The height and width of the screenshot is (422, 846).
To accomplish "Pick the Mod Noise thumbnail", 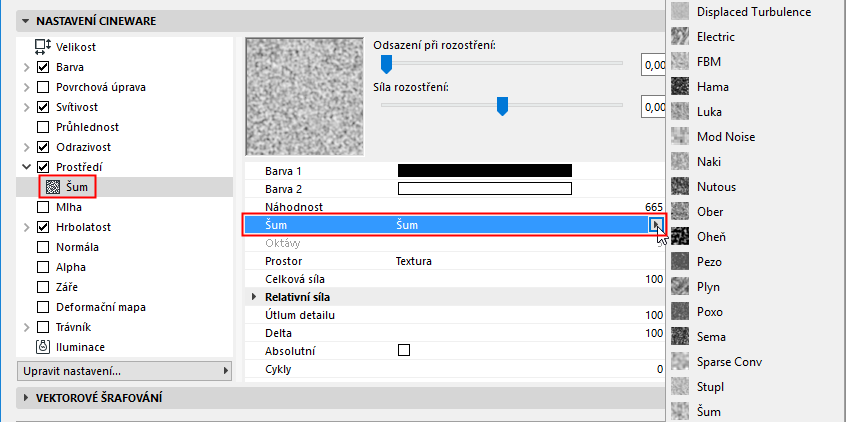I will pos(680,137).
